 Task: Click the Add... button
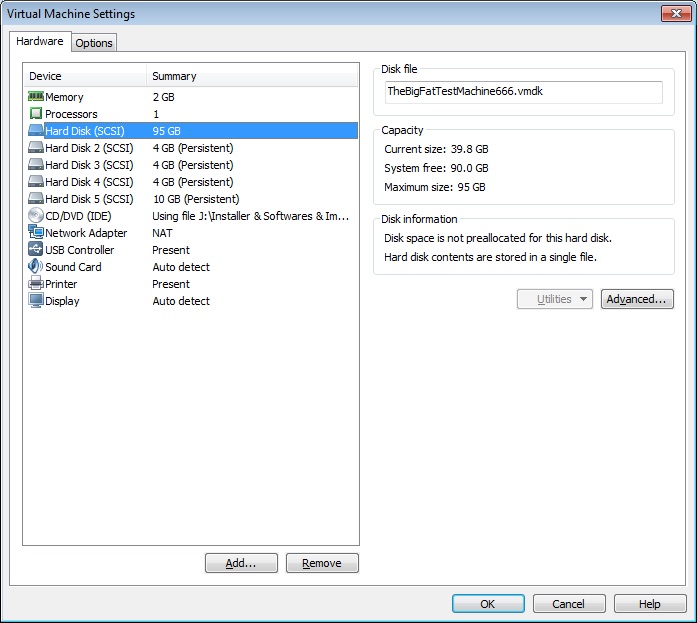[x=241, y=563]
